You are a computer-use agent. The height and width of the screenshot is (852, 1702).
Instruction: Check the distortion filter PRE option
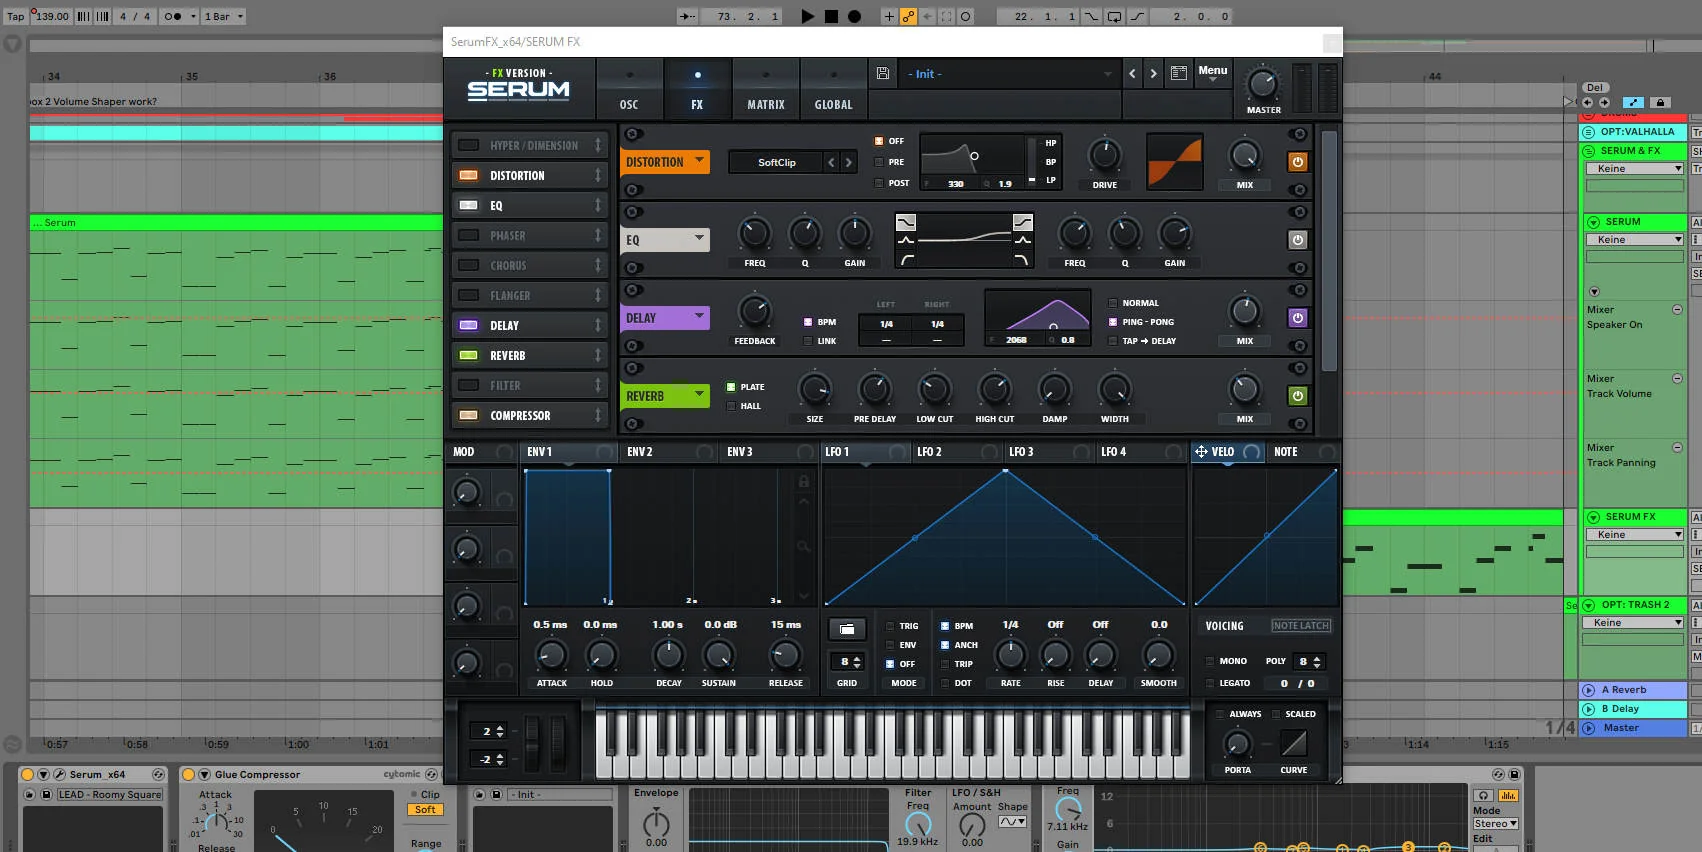click(879, 162)
